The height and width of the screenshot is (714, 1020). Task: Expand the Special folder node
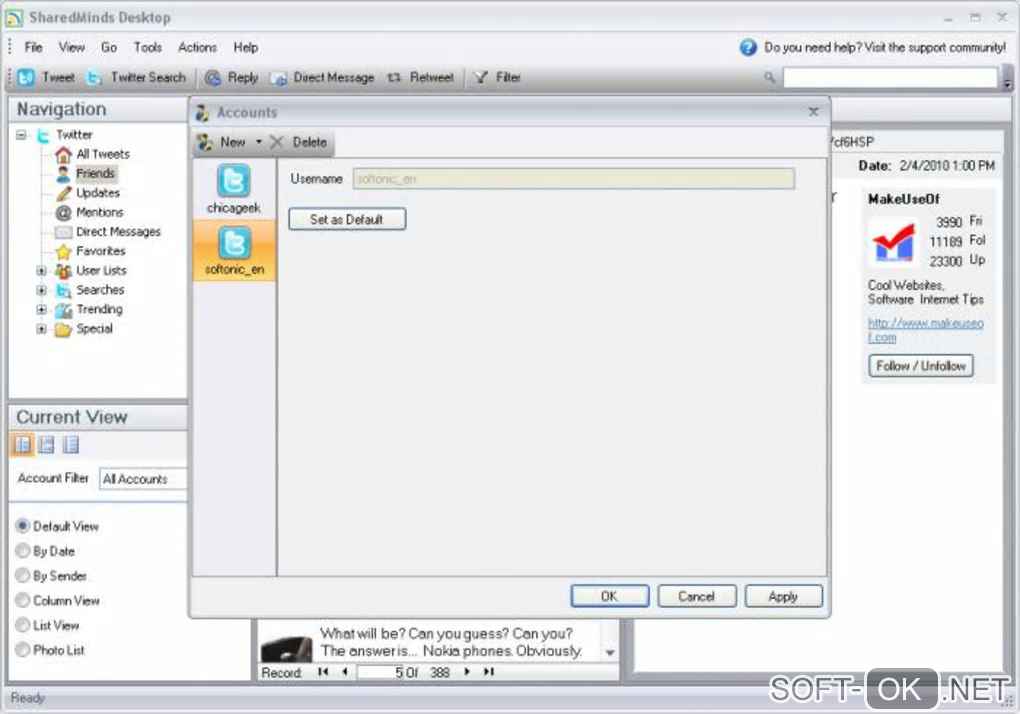(x=42, y=329)
